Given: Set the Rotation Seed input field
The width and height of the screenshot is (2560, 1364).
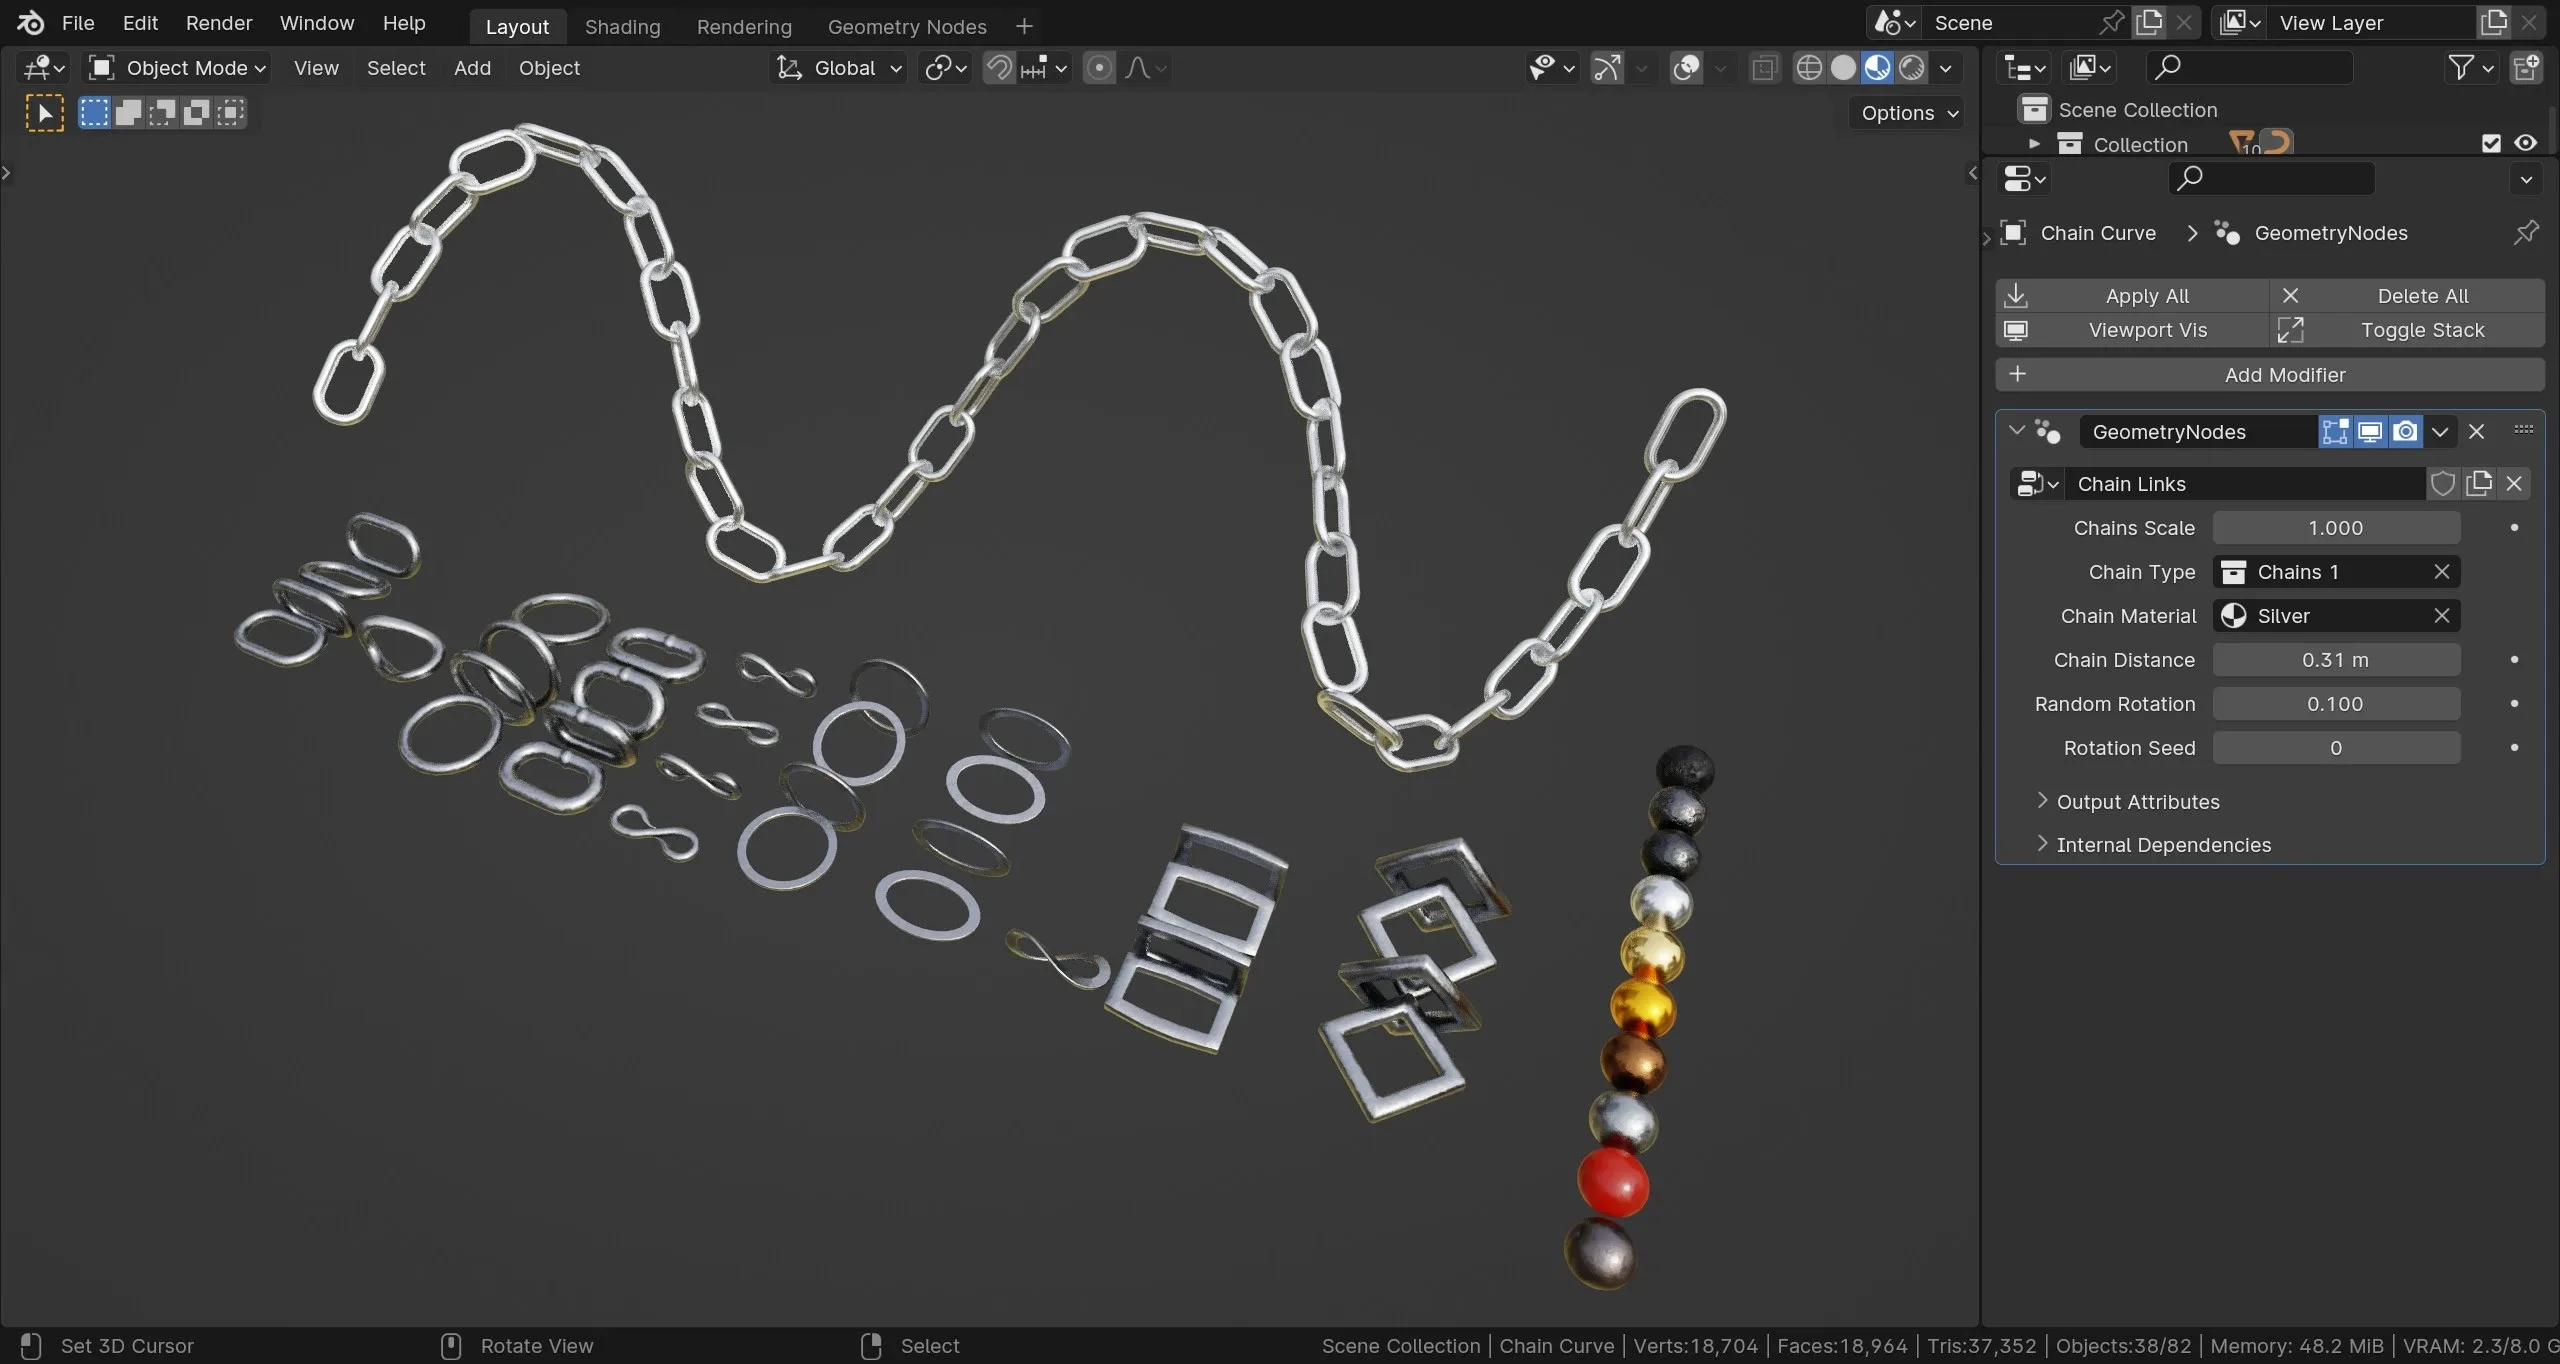Looking at the screenshot, I should click(2336, 747).
